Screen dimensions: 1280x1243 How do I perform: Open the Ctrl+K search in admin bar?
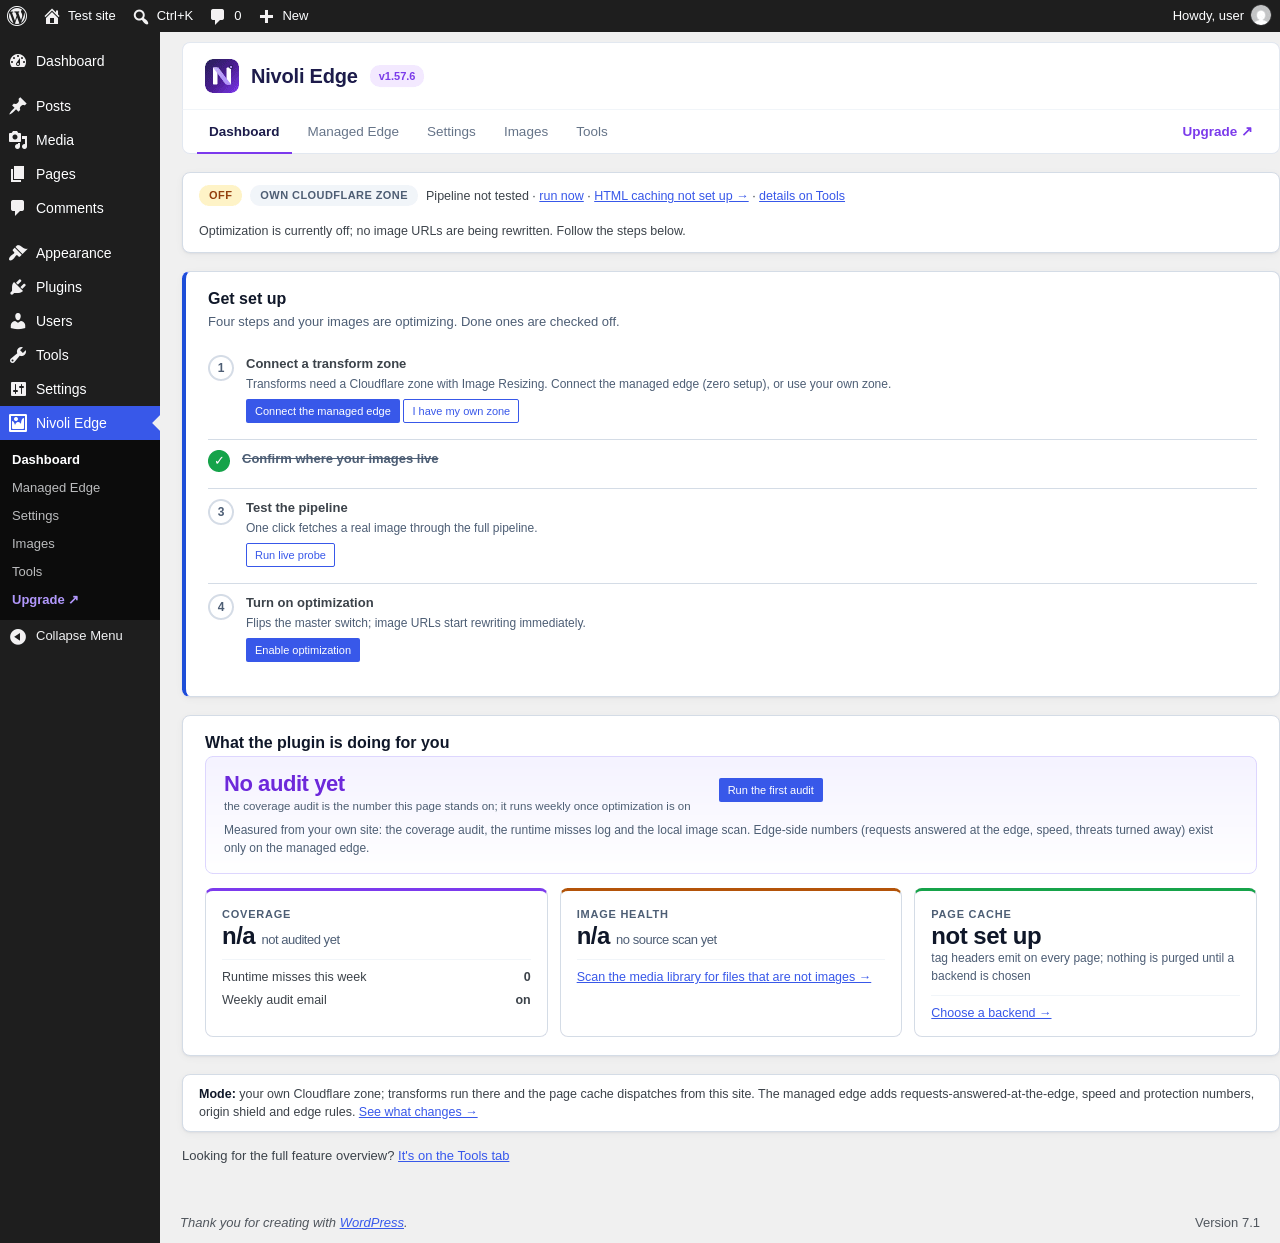pyautogui.click(x=163, y=16)
